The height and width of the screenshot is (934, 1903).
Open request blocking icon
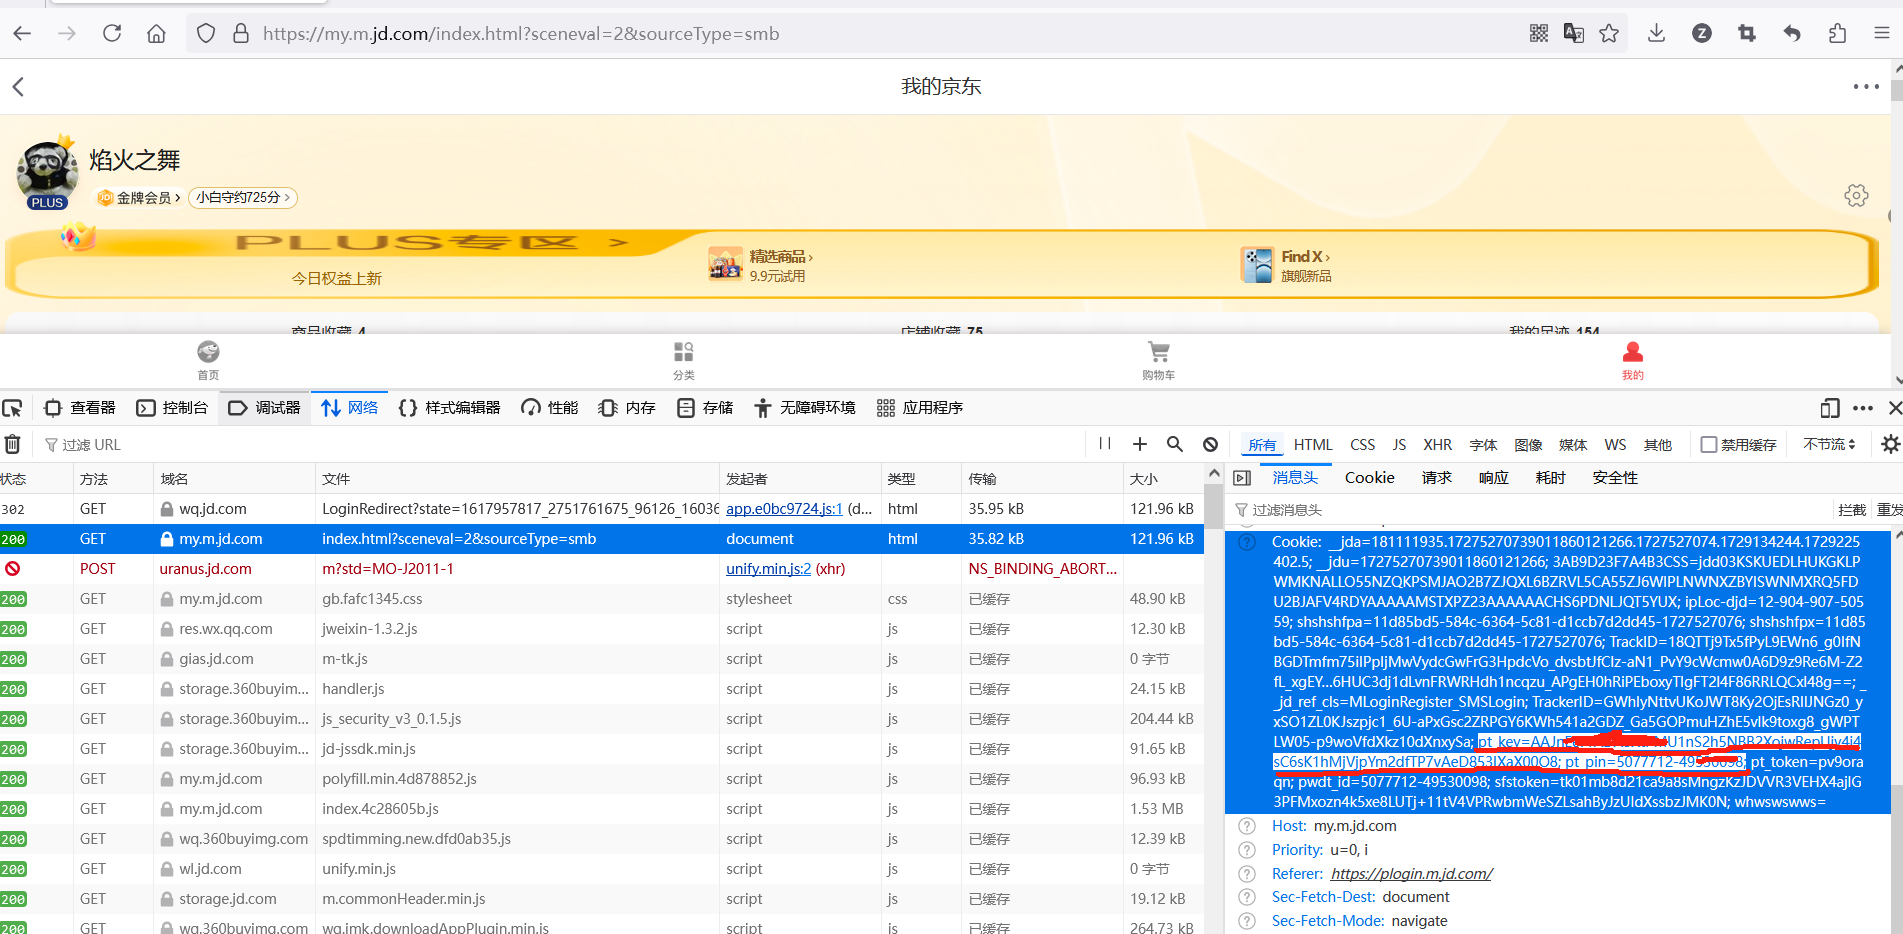(1210, 444)
